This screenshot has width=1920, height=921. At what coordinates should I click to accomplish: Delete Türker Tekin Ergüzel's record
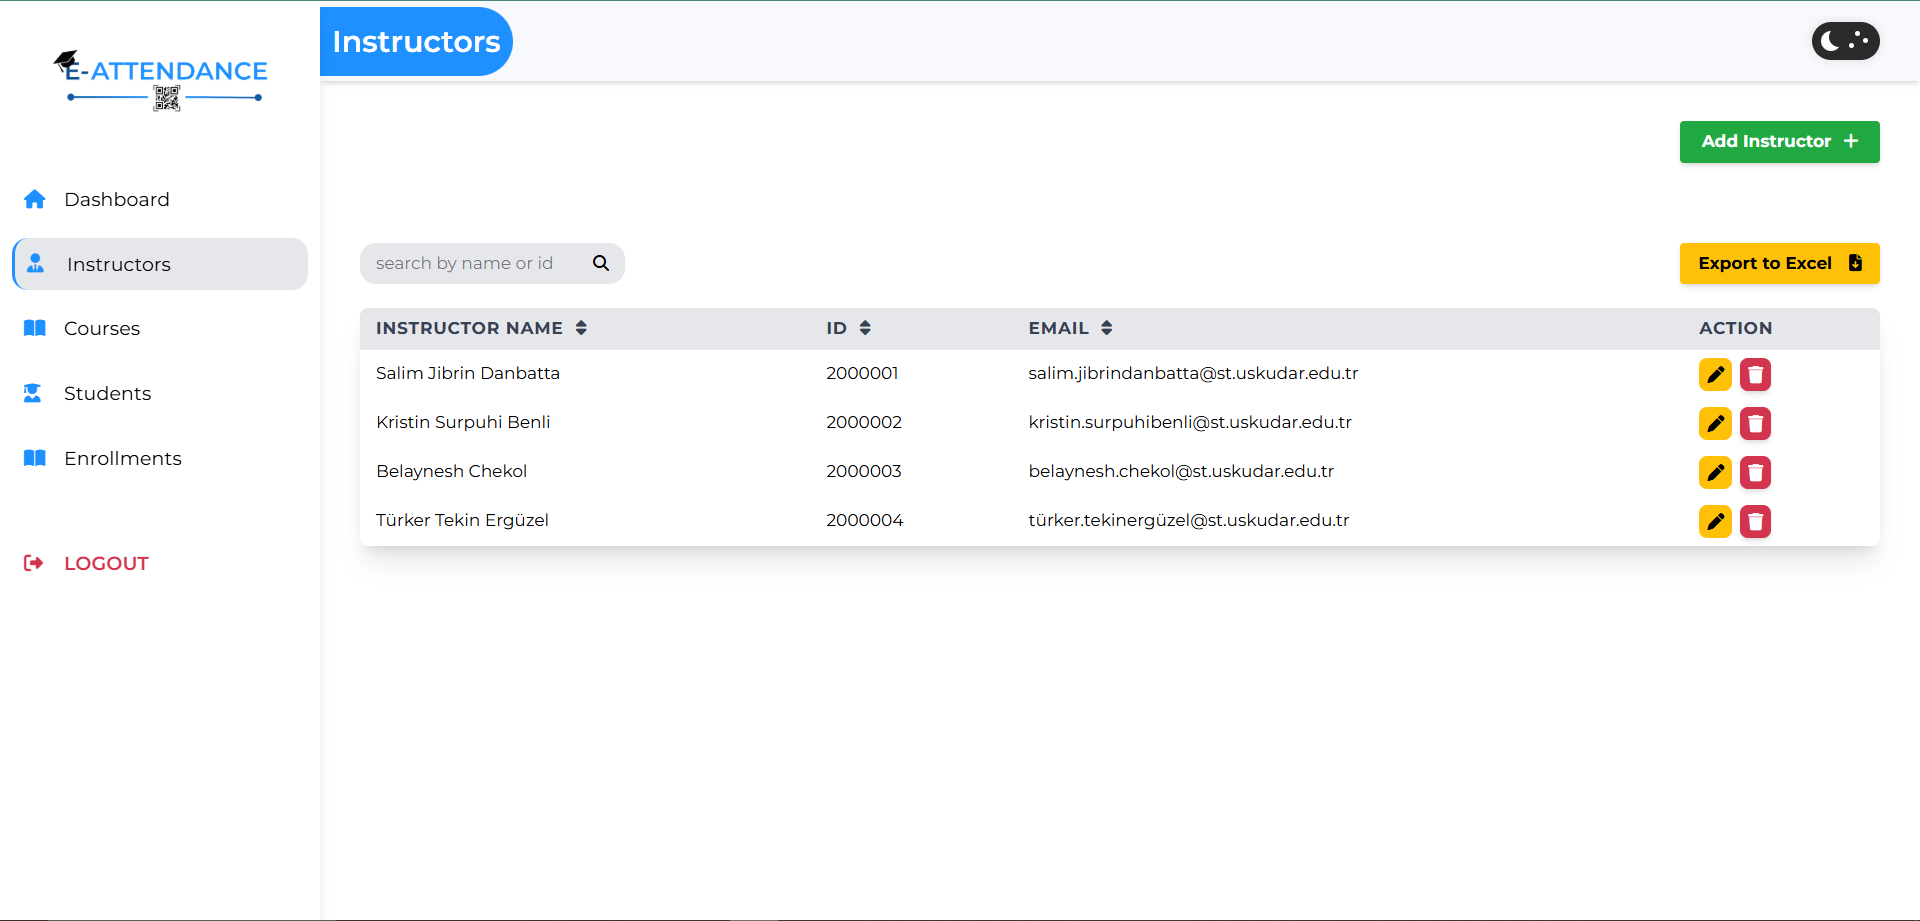click(x=1754, y=522)
